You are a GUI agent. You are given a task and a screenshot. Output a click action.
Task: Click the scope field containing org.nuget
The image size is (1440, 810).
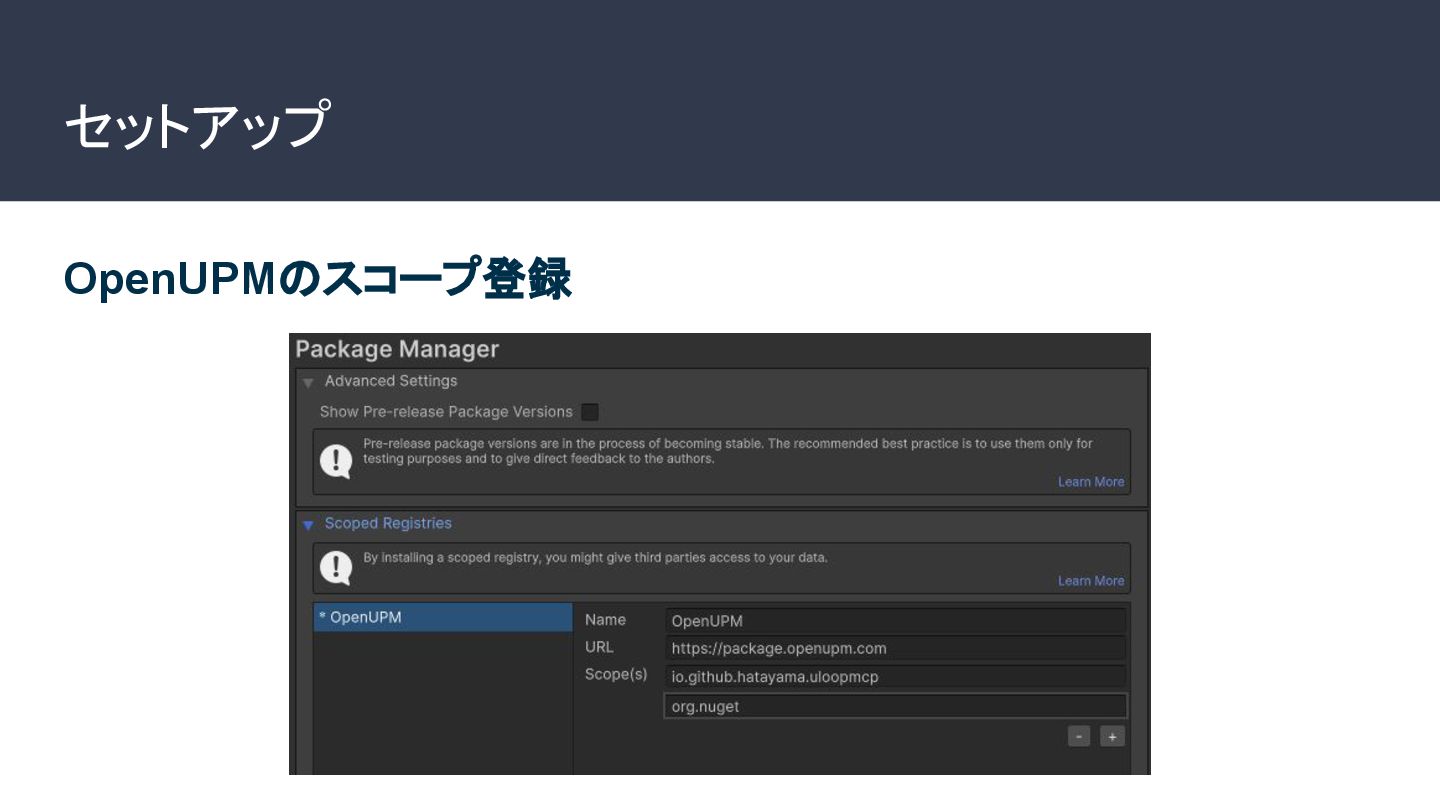pyautogui.click(x=895, y=706)
